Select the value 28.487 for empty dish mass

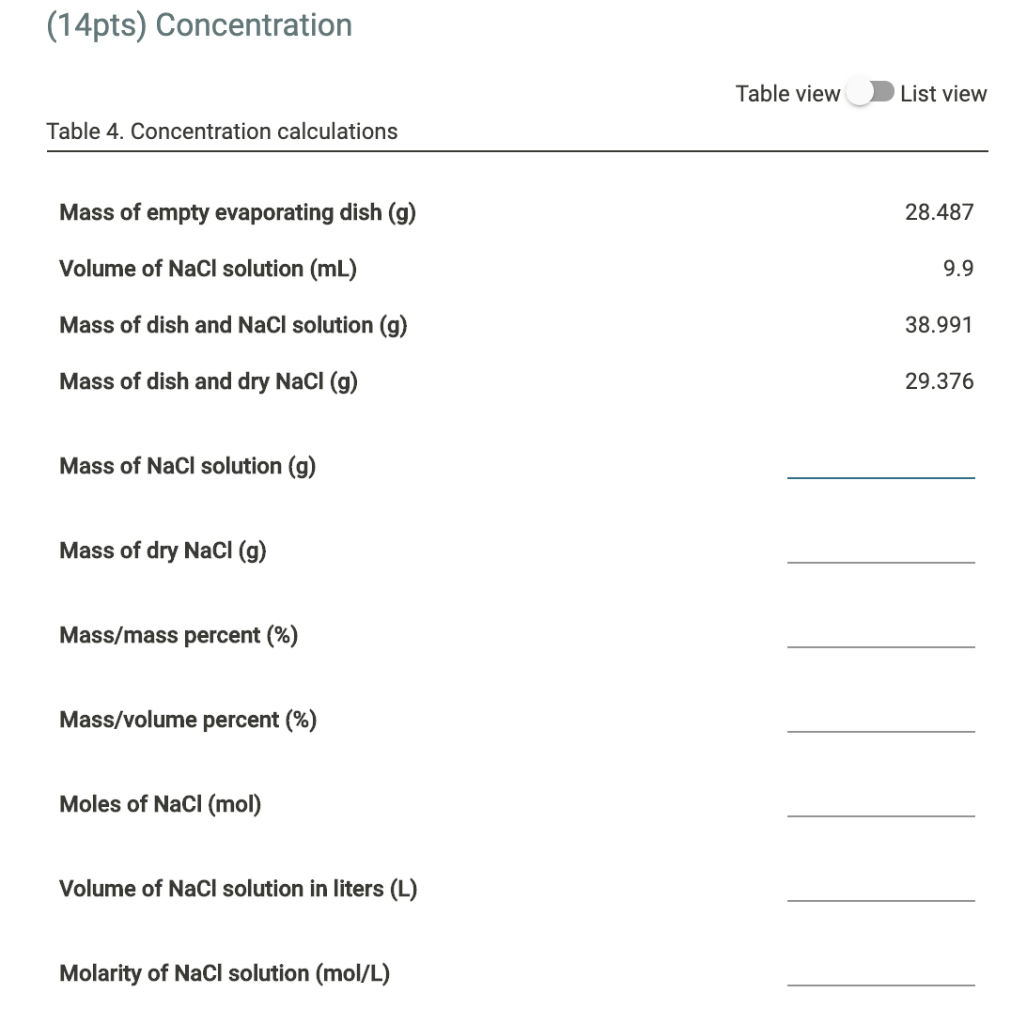tap(940, 212)
